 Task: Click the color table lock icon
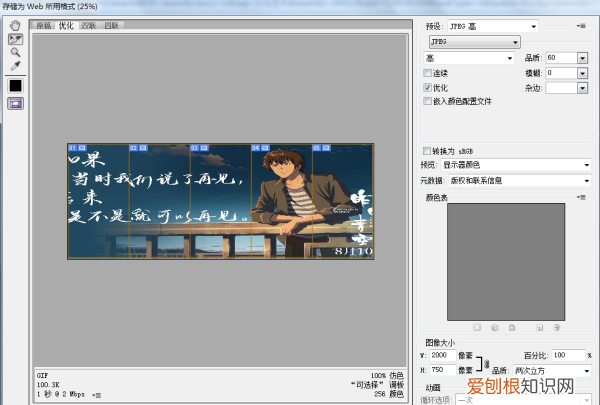[x=510, y=327]
